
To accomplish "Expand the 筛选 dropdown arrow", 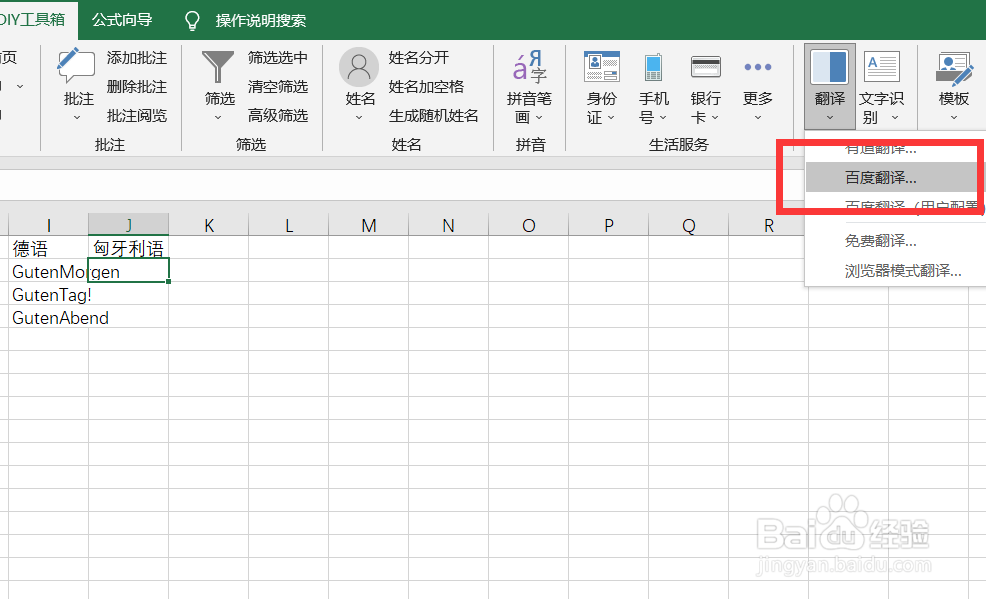I will 218,118.
